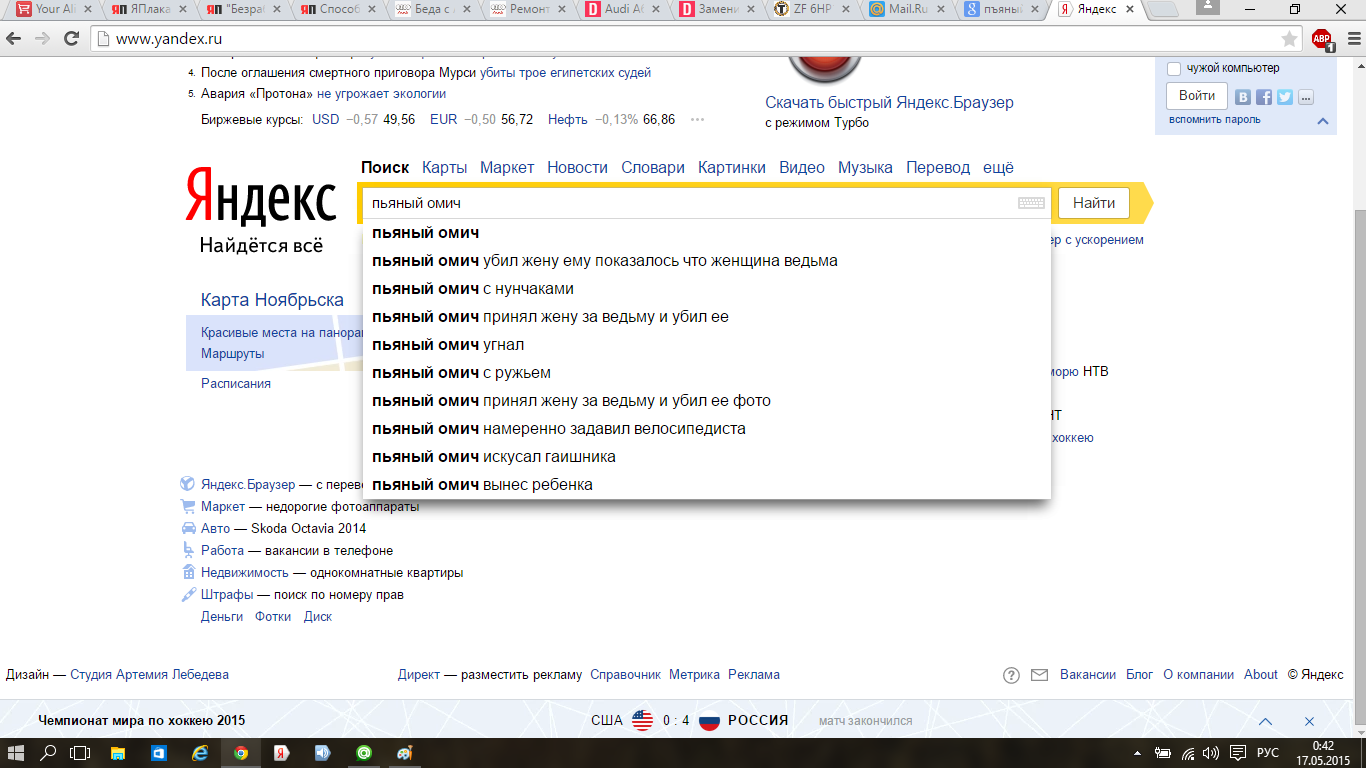Open the Расписания link

236,383
